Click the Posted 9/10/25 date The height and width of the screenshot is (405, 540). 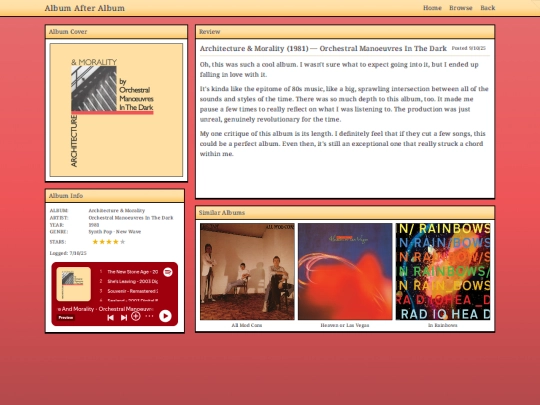[469, 48]
